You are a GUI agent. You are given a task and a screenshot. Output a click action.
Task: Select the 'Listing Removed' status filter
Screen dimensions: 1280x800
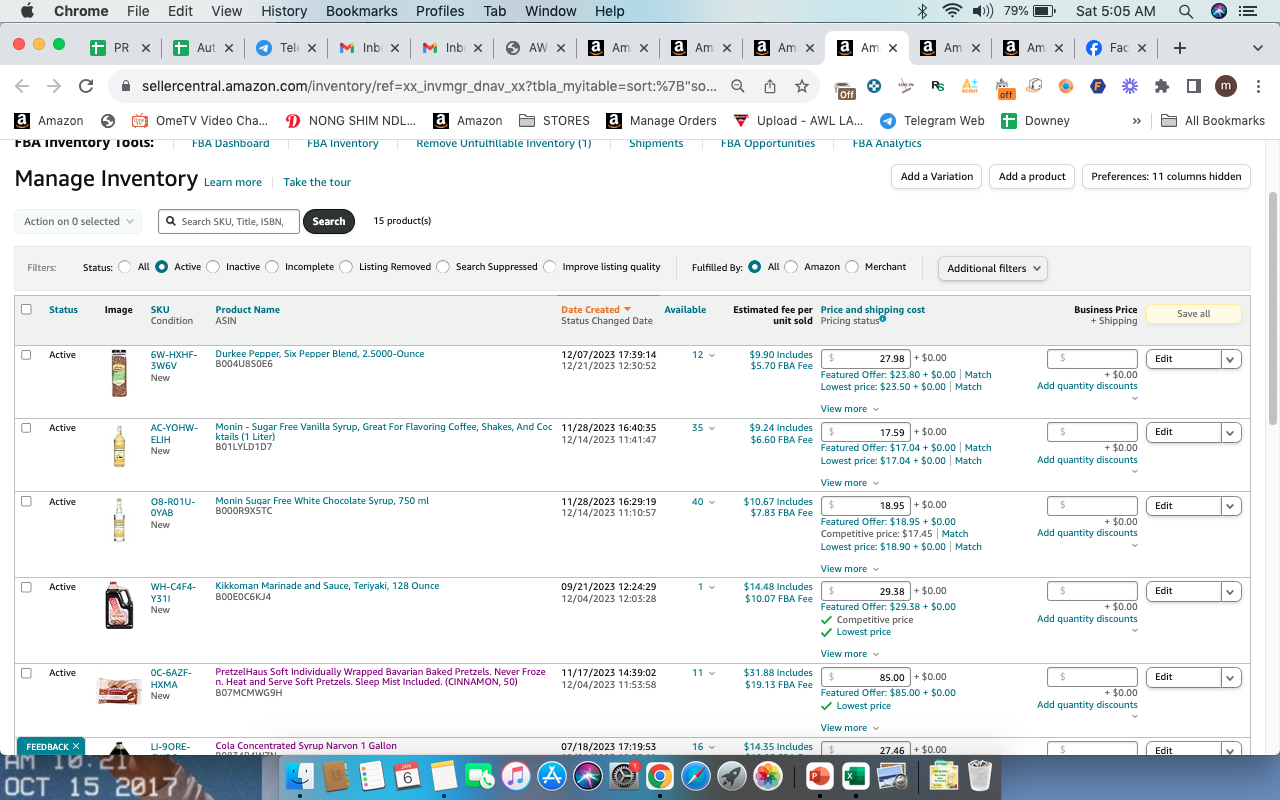pos(346,267)
